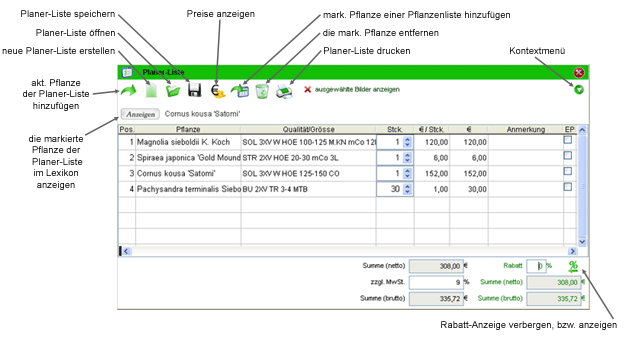Adjust quantity stepper for Cornus kousa row
Image resolution: width=630 pixels, height=363 pixels.
pos(408,173)
